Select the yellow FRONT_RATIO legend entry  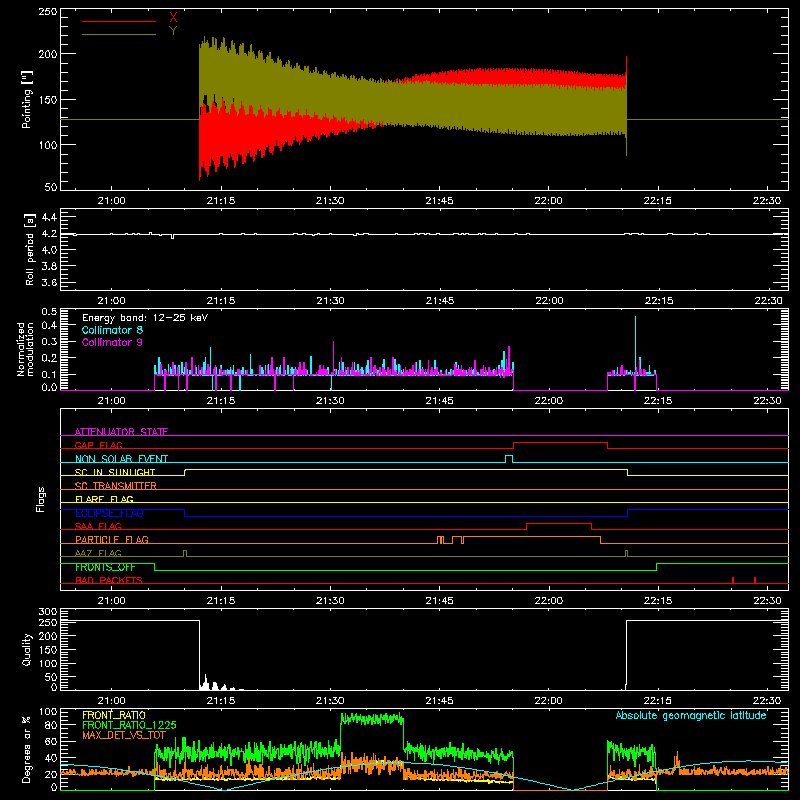(114, 715)
